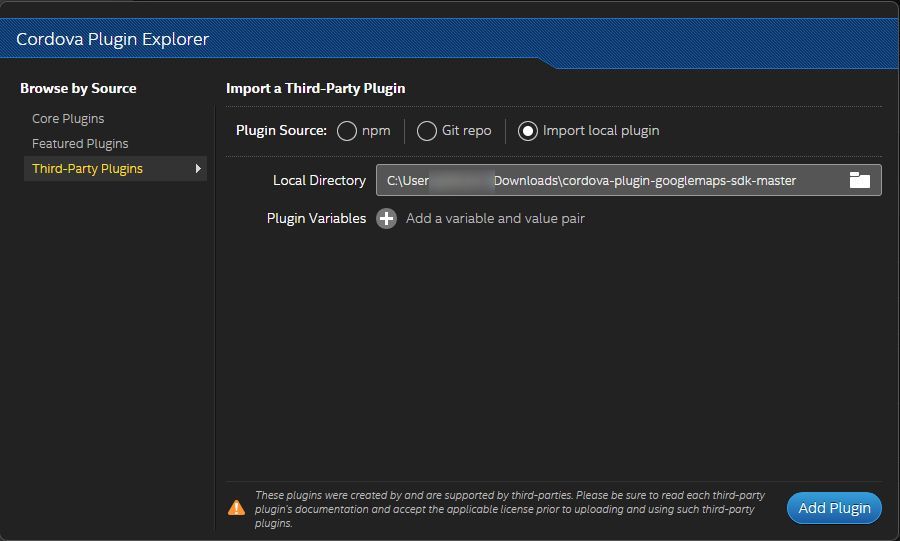Click the Cordova Plugin Explorer title bar

[x=113, y=40]
